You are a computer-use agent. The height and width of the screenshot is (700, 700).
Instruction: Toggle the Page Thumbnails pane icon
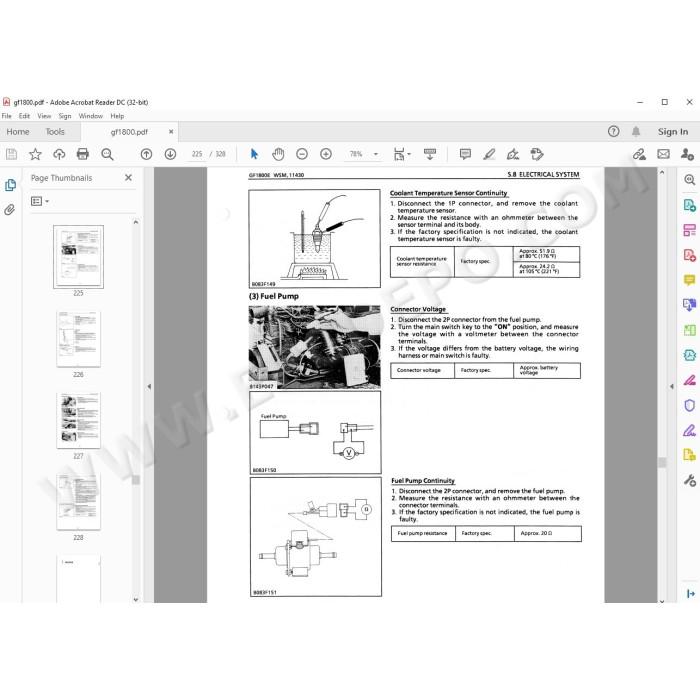(x=10, y=185)
